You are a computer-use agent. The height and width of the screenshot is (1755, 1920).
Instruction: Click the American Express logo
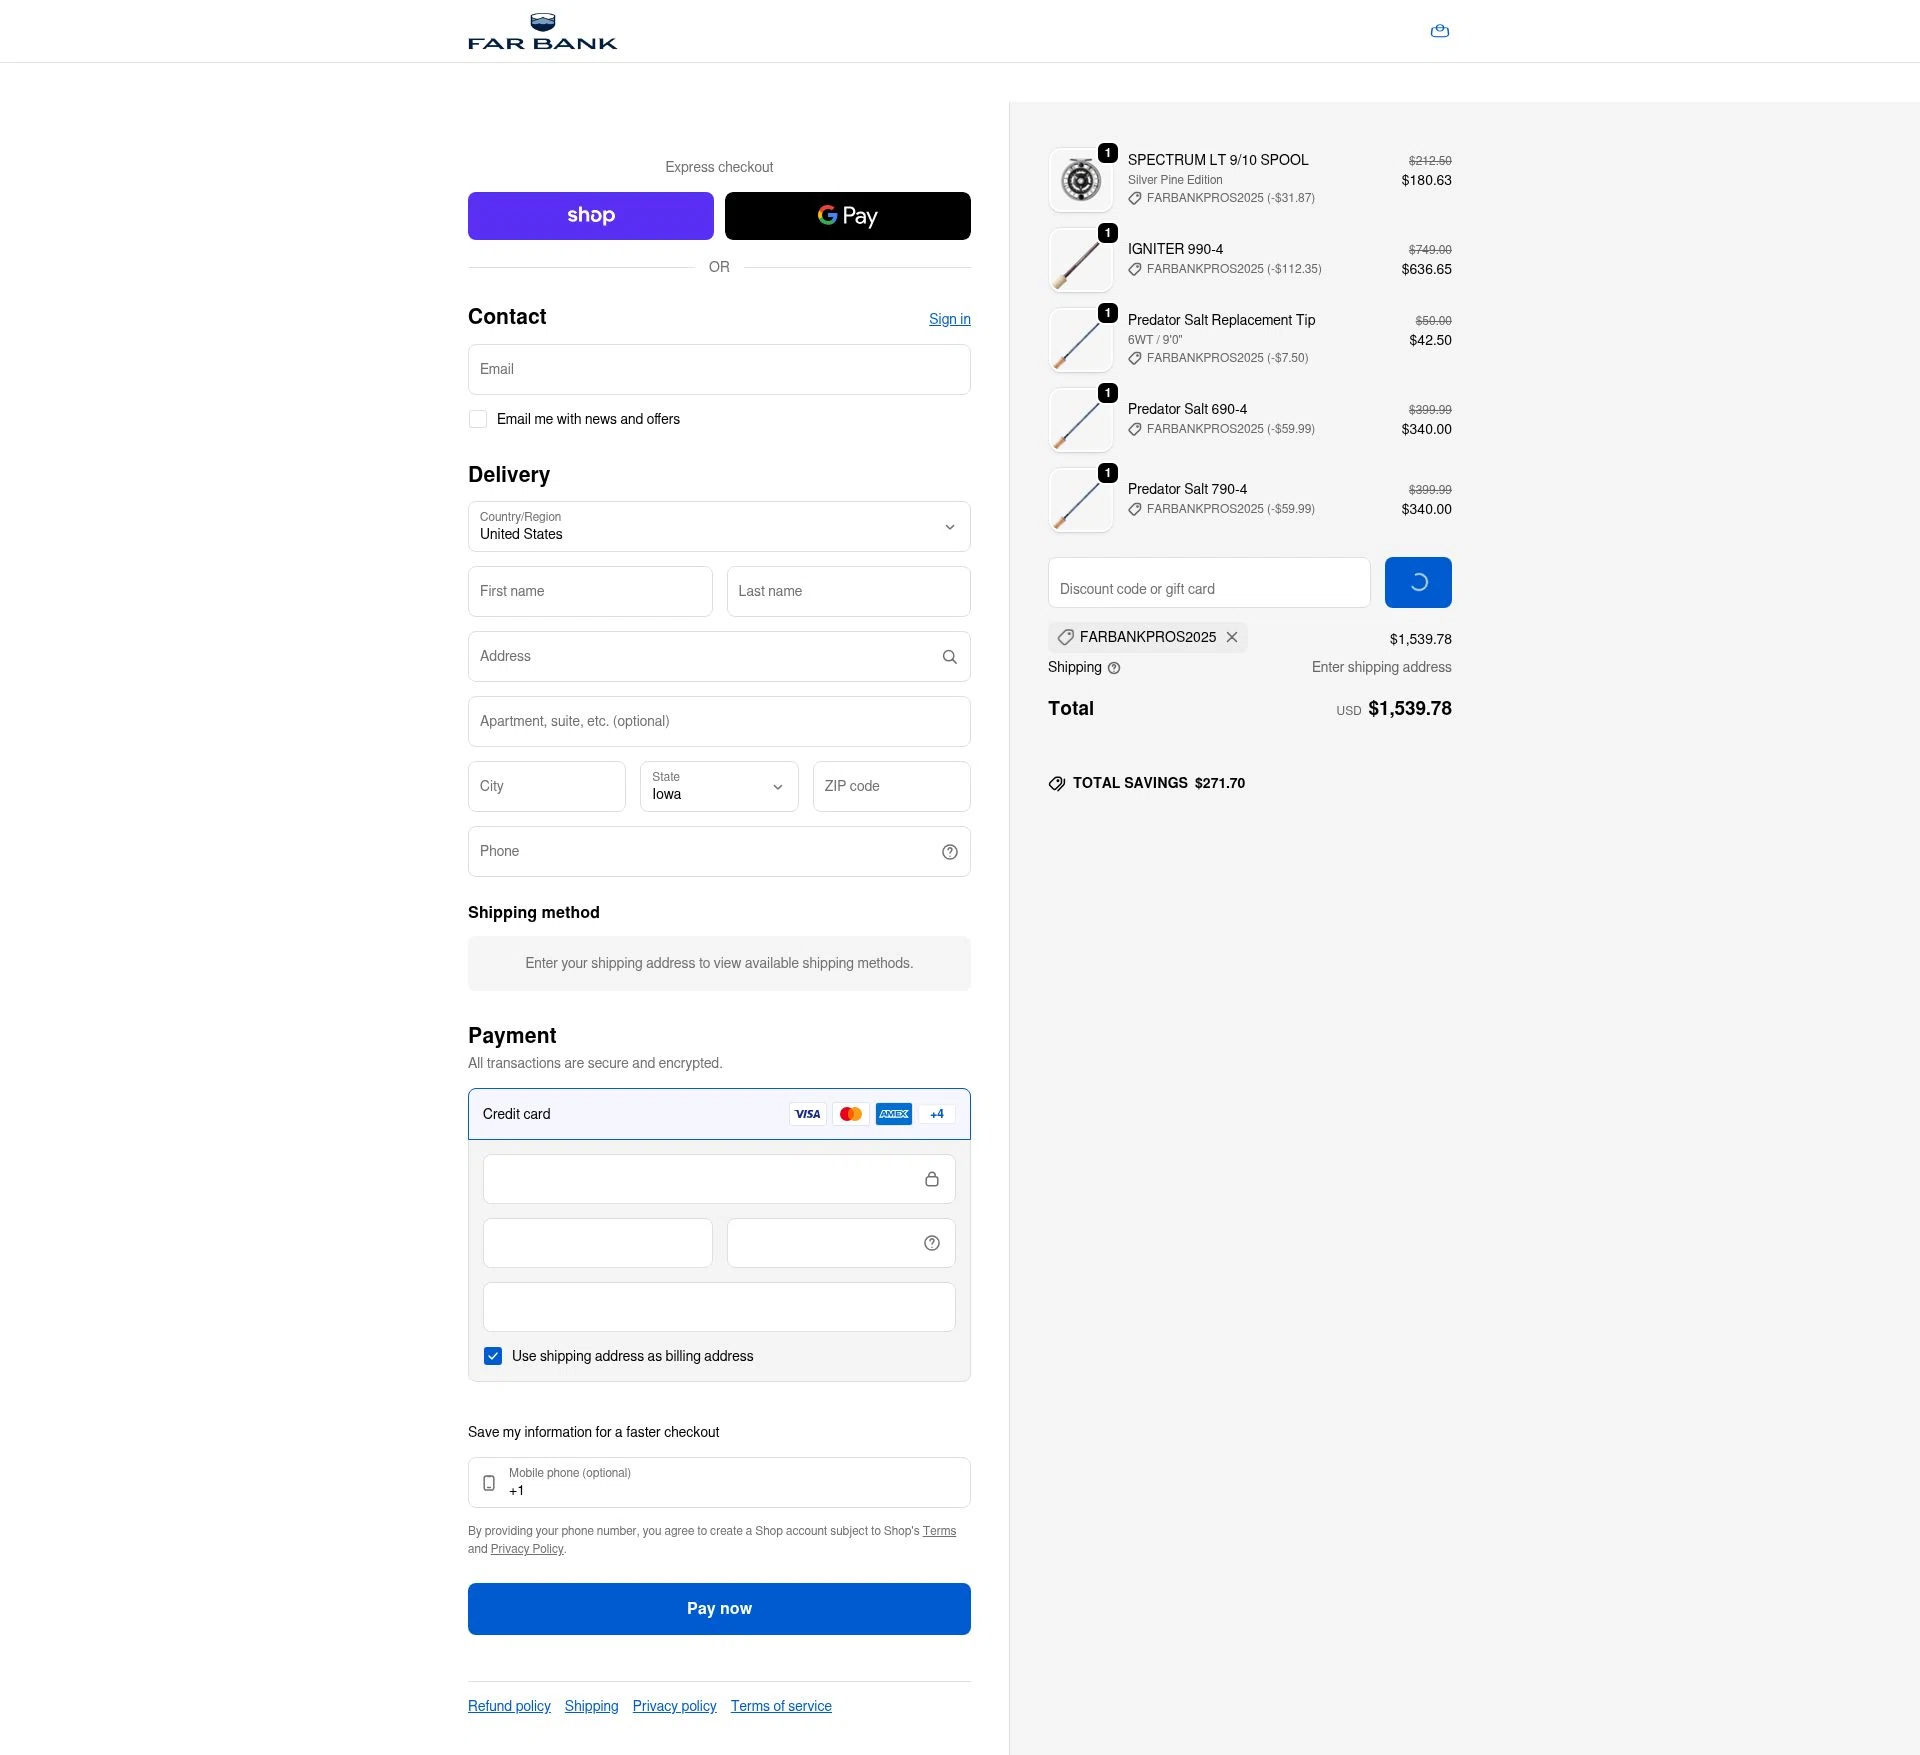tap(894, 1114)
